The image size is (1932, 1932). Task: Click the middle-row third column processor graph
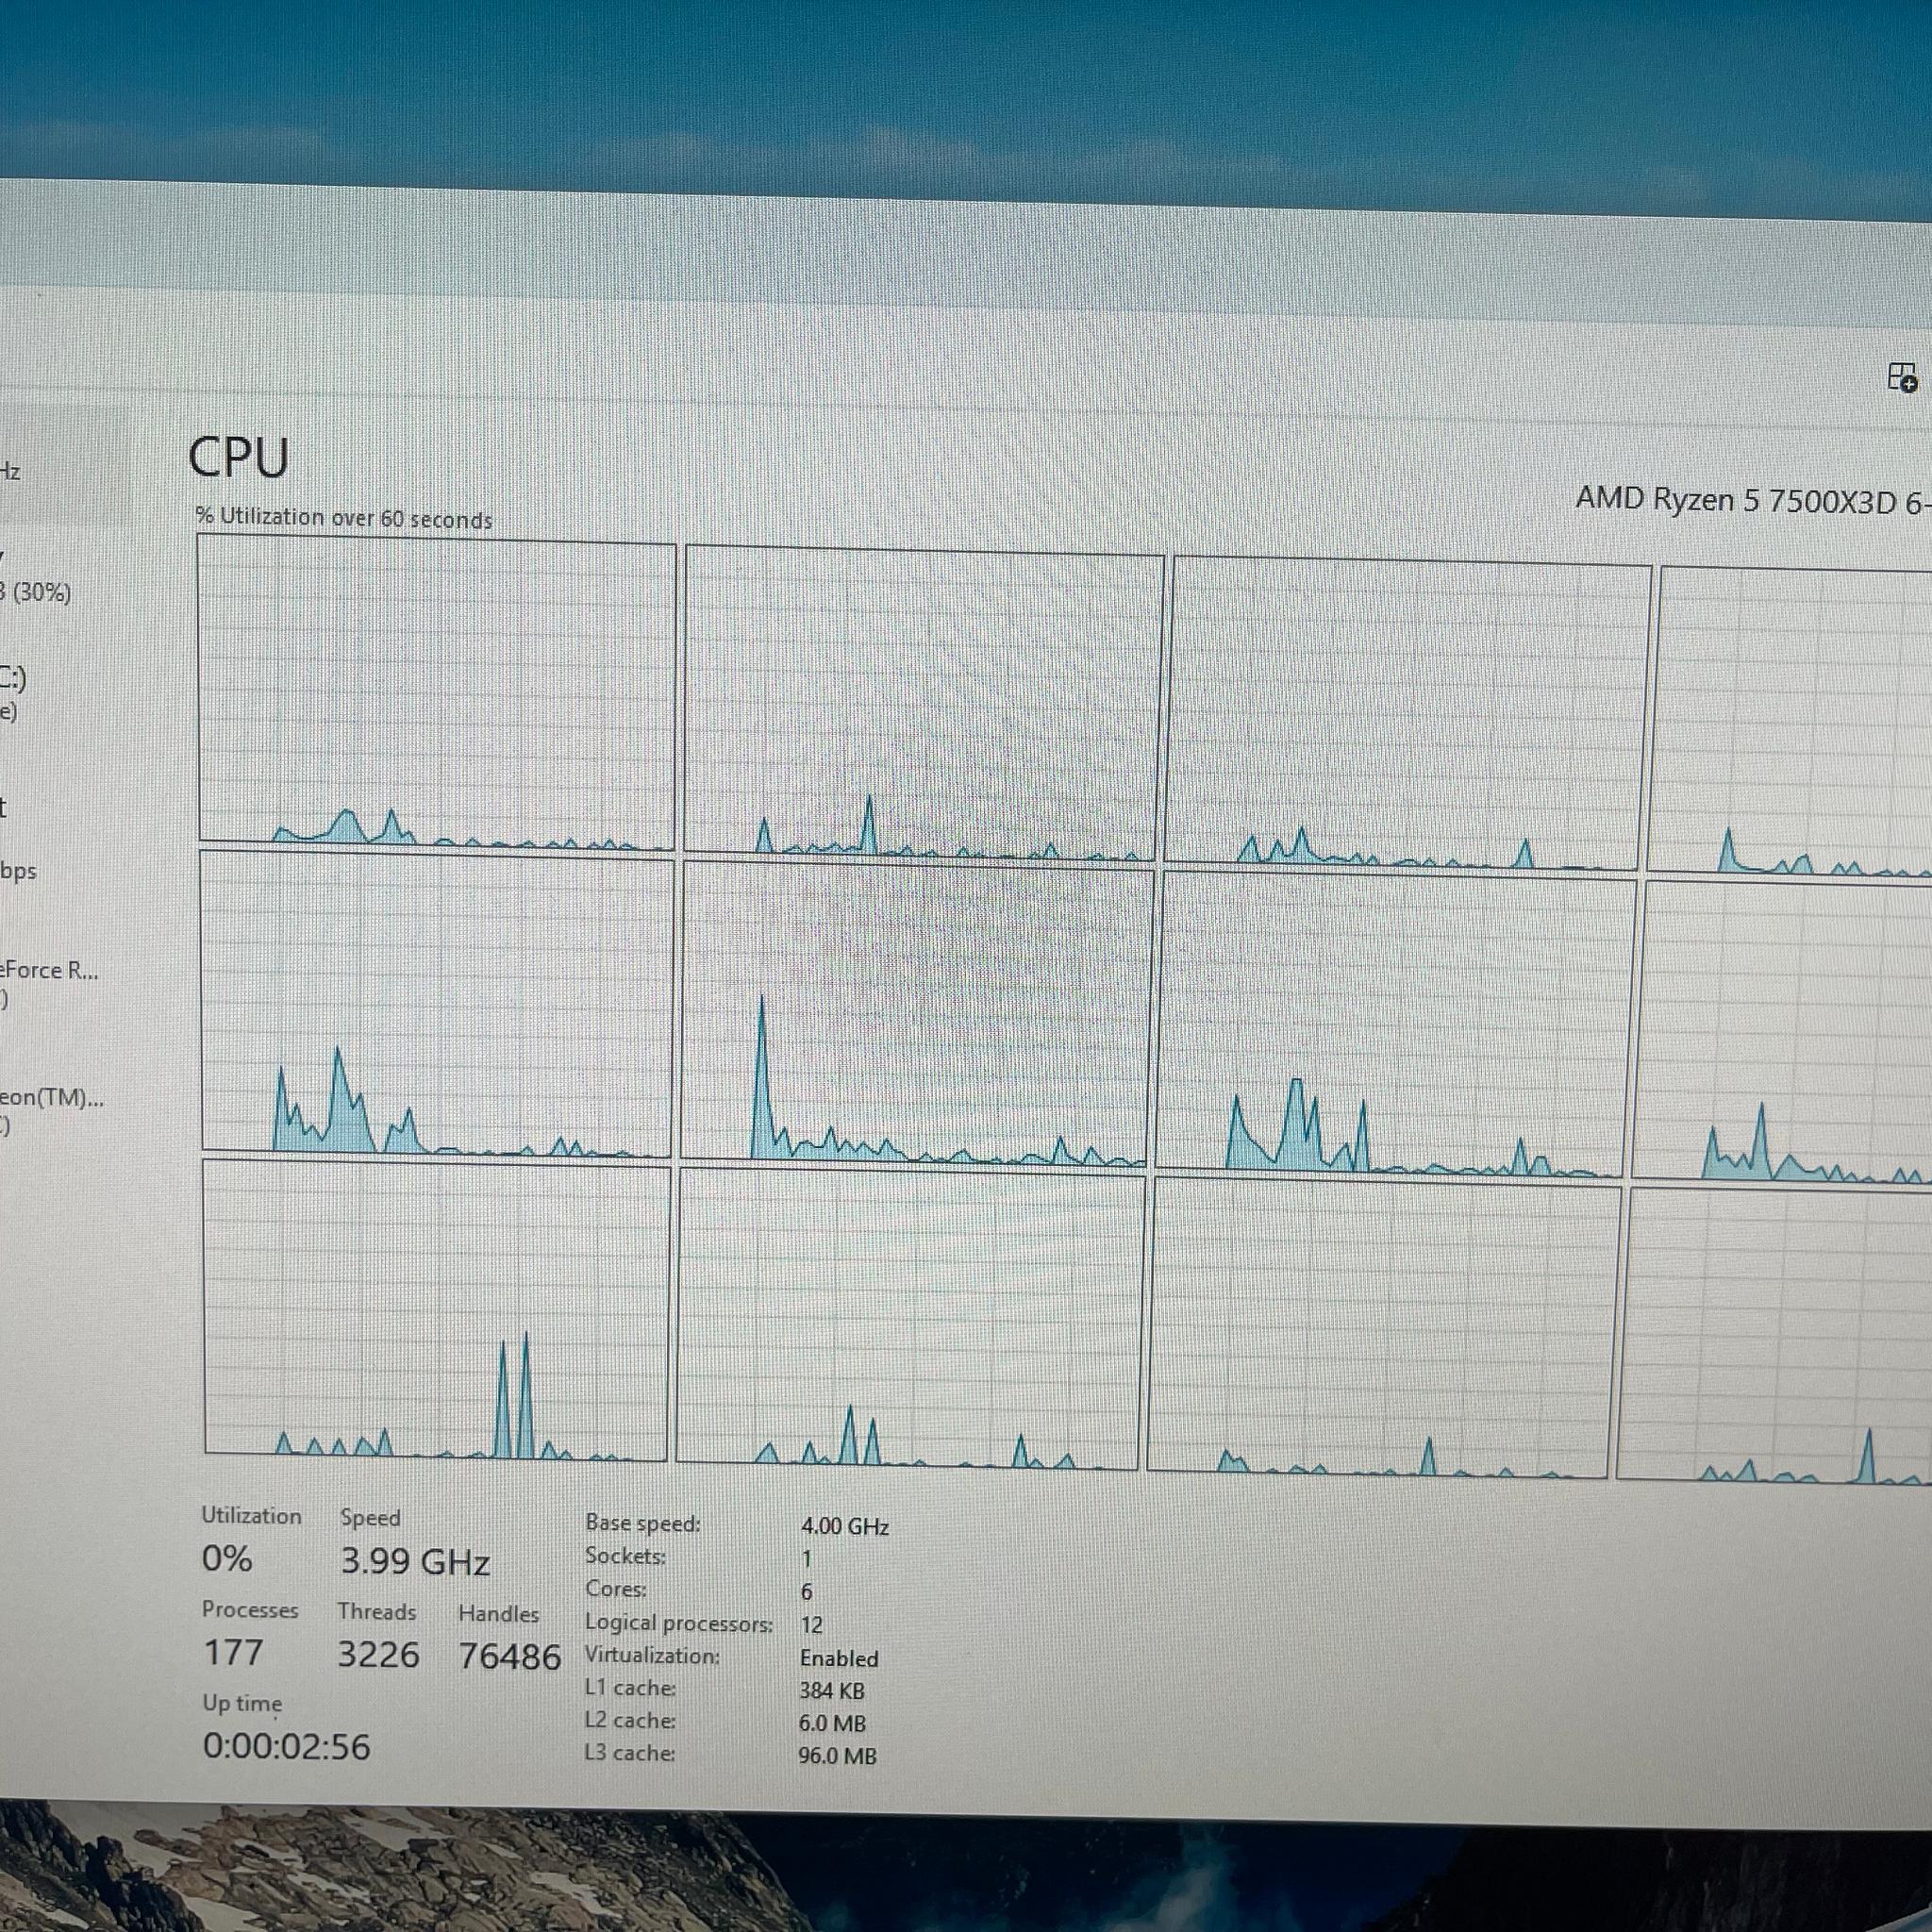click(x=1395, y=1024)
